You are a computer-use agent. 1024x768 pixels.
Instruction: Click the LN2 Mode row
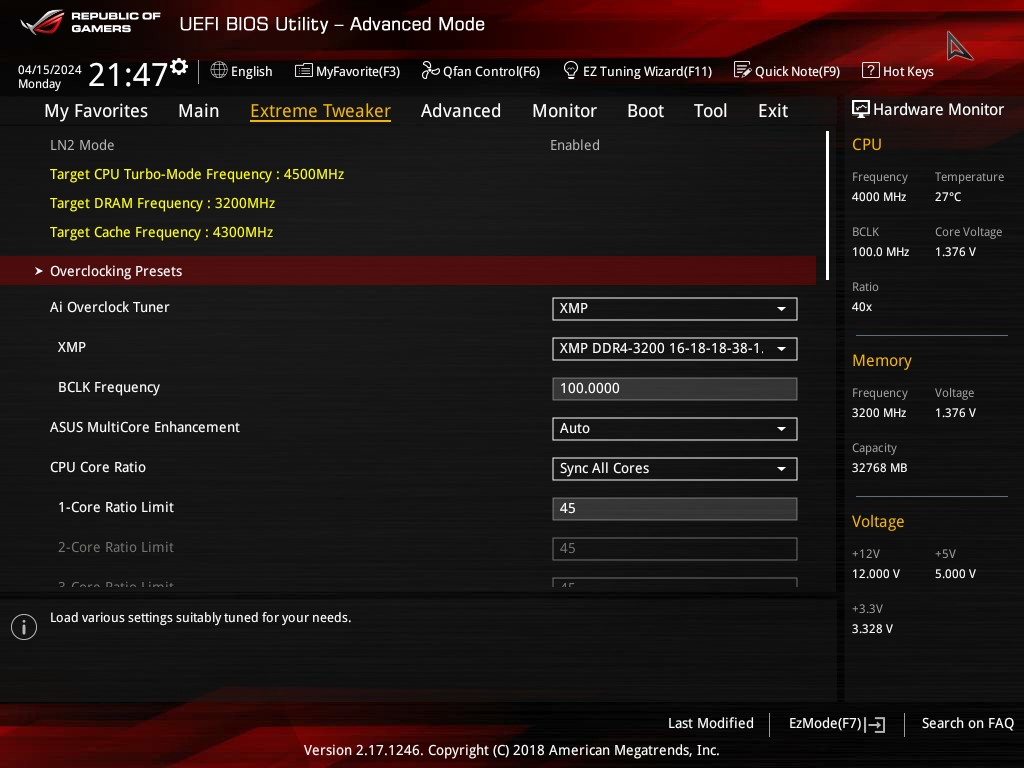point(408,145)
